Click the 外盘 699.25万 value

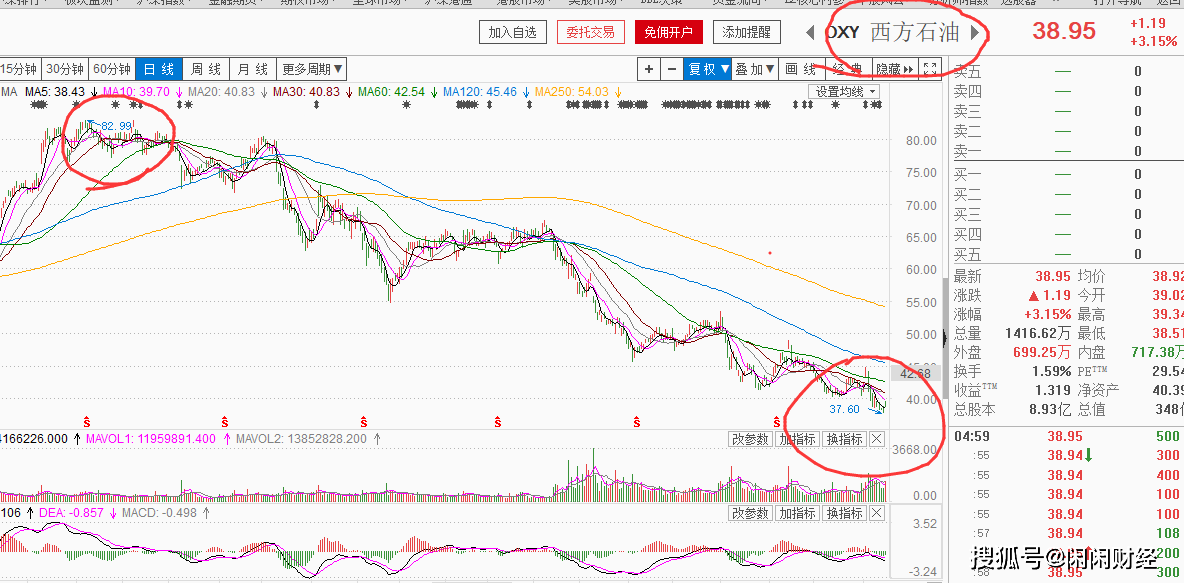coord(1043,352)
